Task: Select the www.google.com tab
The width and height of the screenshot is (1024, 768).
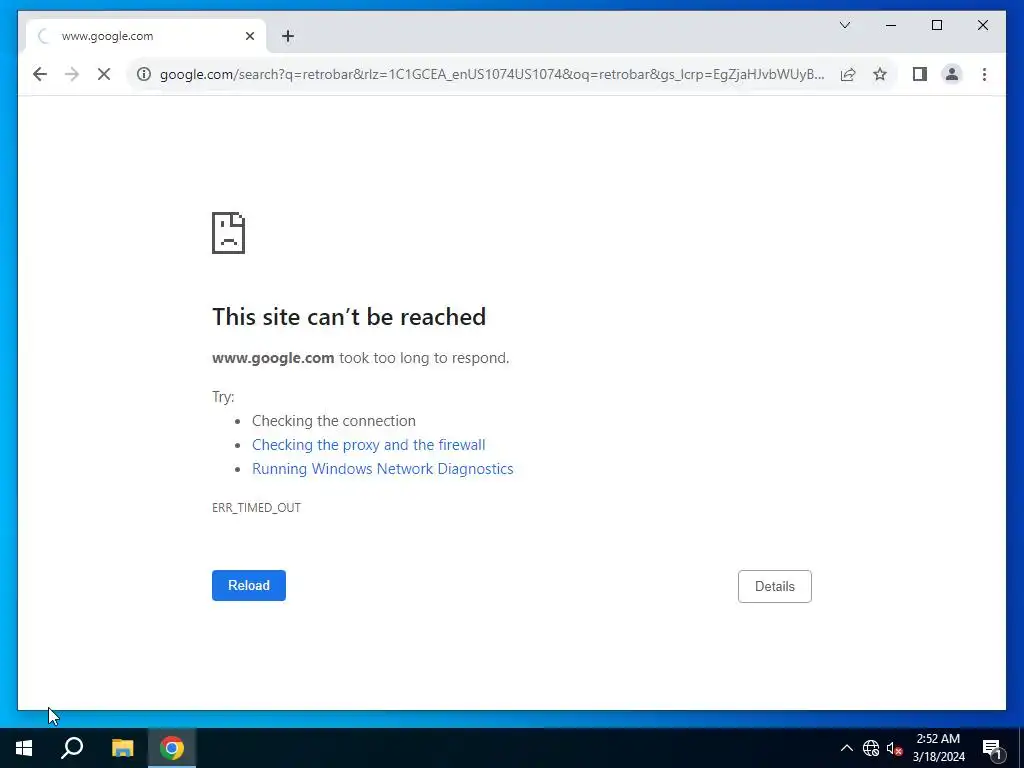Action: click(146, 36)
